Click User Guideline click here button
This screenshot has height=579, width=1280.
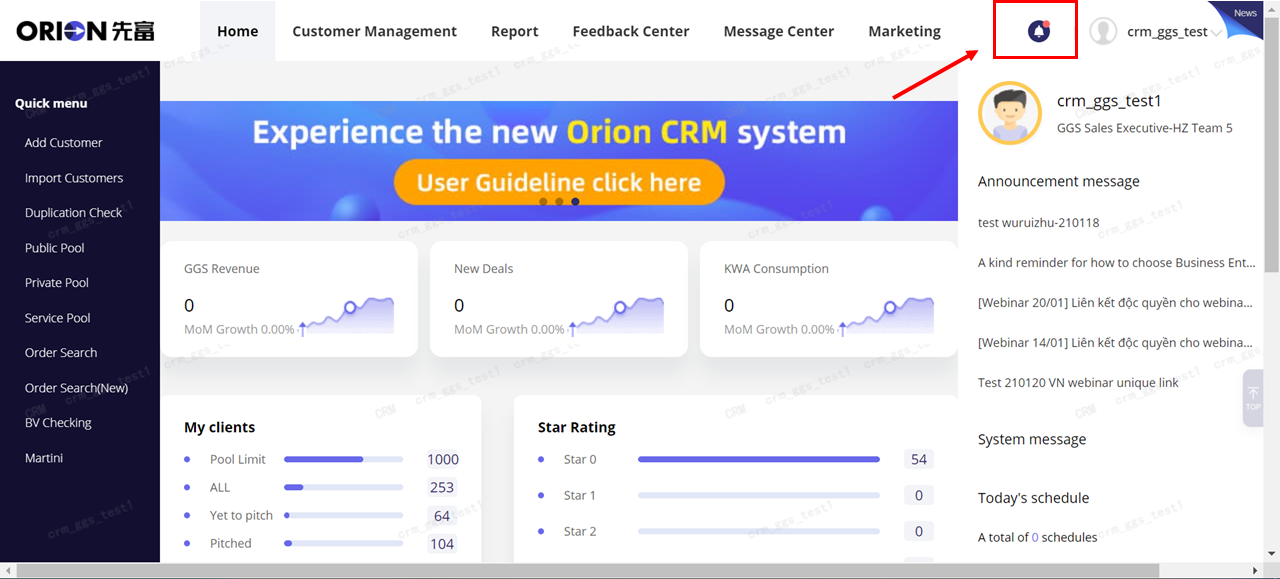(559, 183)
